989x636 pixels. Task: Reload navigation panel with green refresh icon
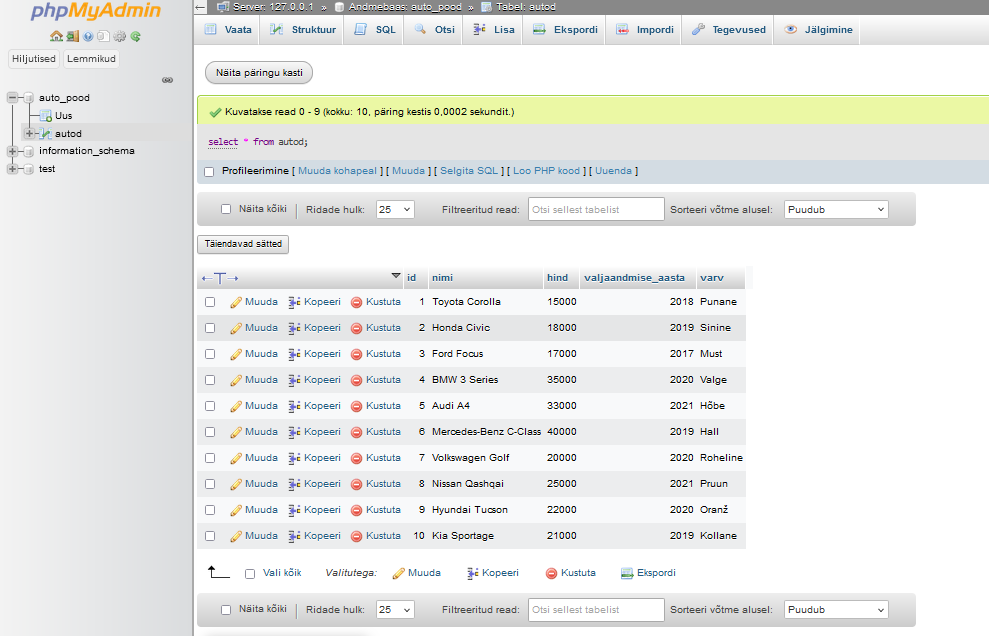pos(135,36)
